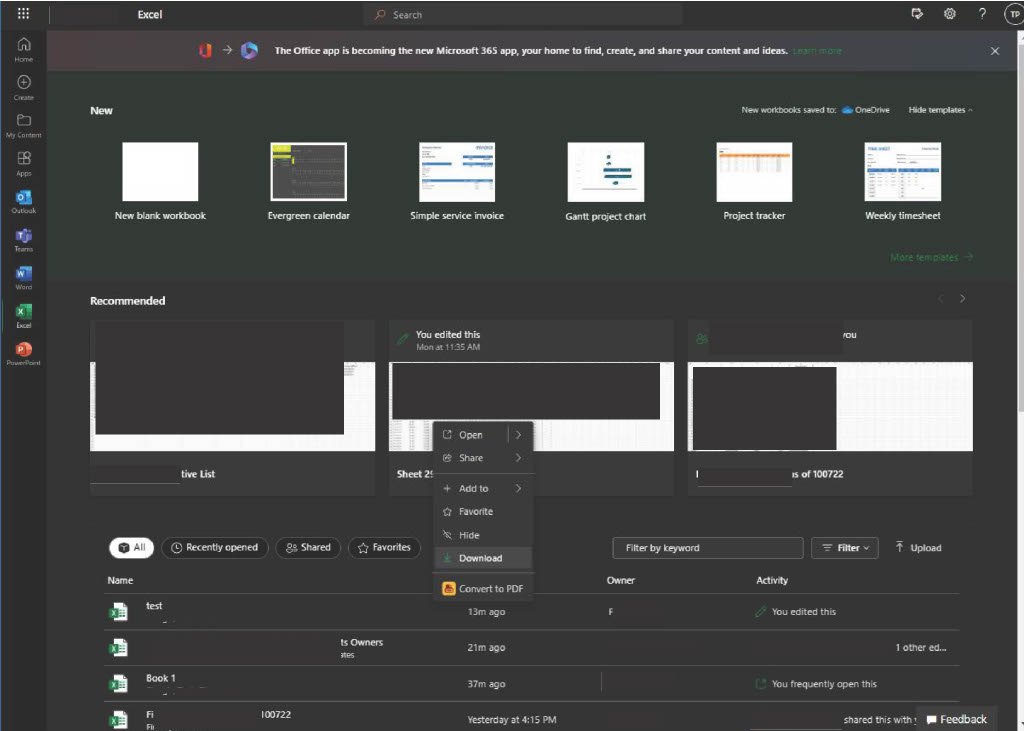Open the settings gear icon
Viewport: 1024px width, 731px height.
(x=950, y=14)
